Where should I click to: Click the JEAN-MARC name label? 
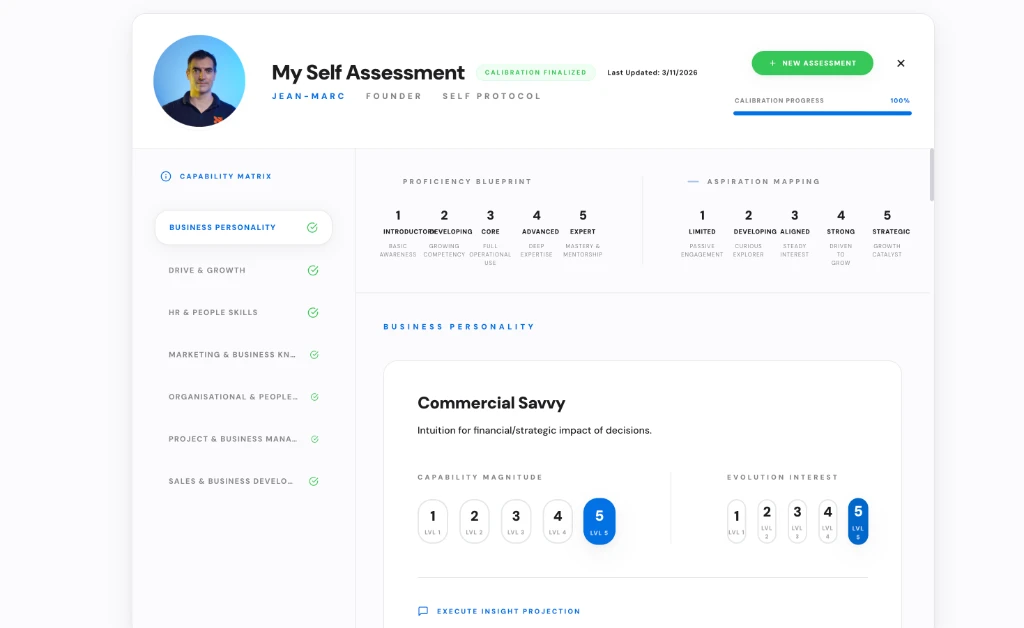(x=308, y=96)
